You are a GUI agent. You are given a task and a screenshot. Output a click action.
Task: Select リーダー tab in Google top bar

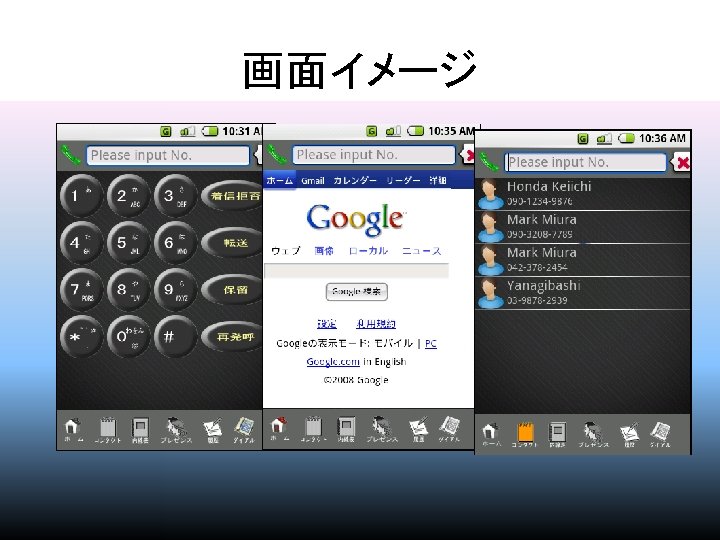403,180
